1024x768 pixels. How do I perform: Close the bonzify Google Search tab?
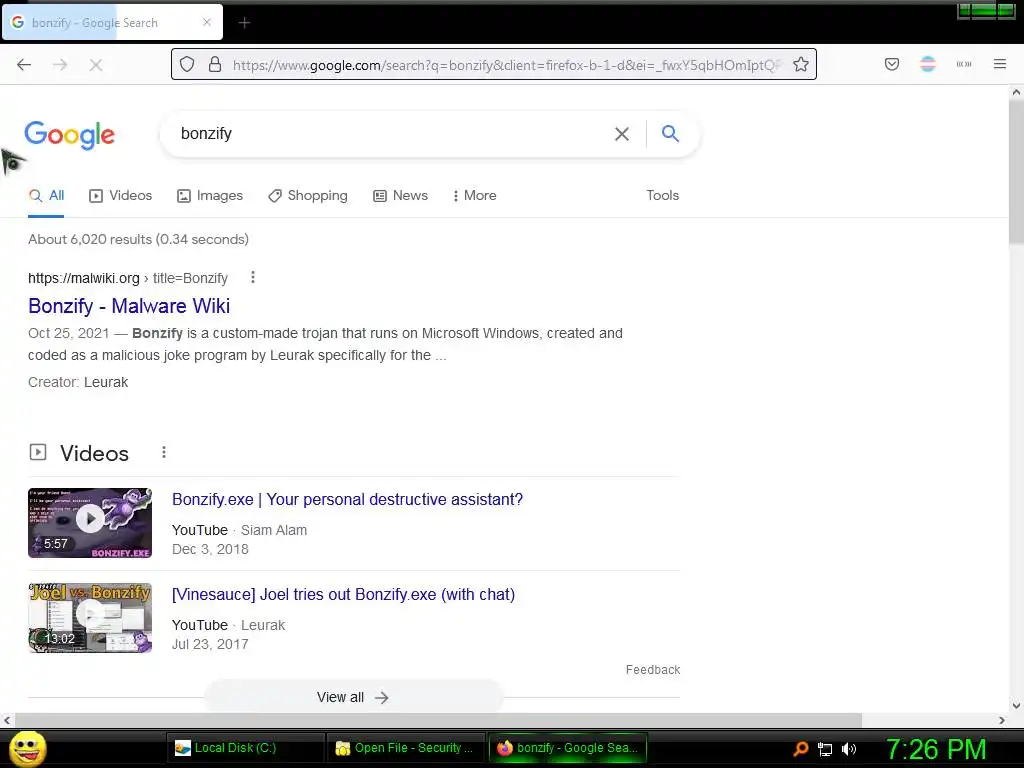(207, 22)
